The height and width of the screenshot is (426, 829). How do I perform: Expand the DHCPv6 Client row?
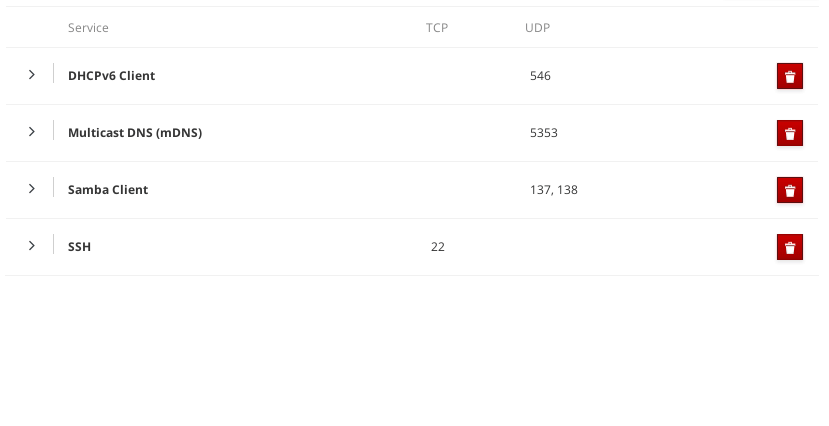click(x=32, y=75)
